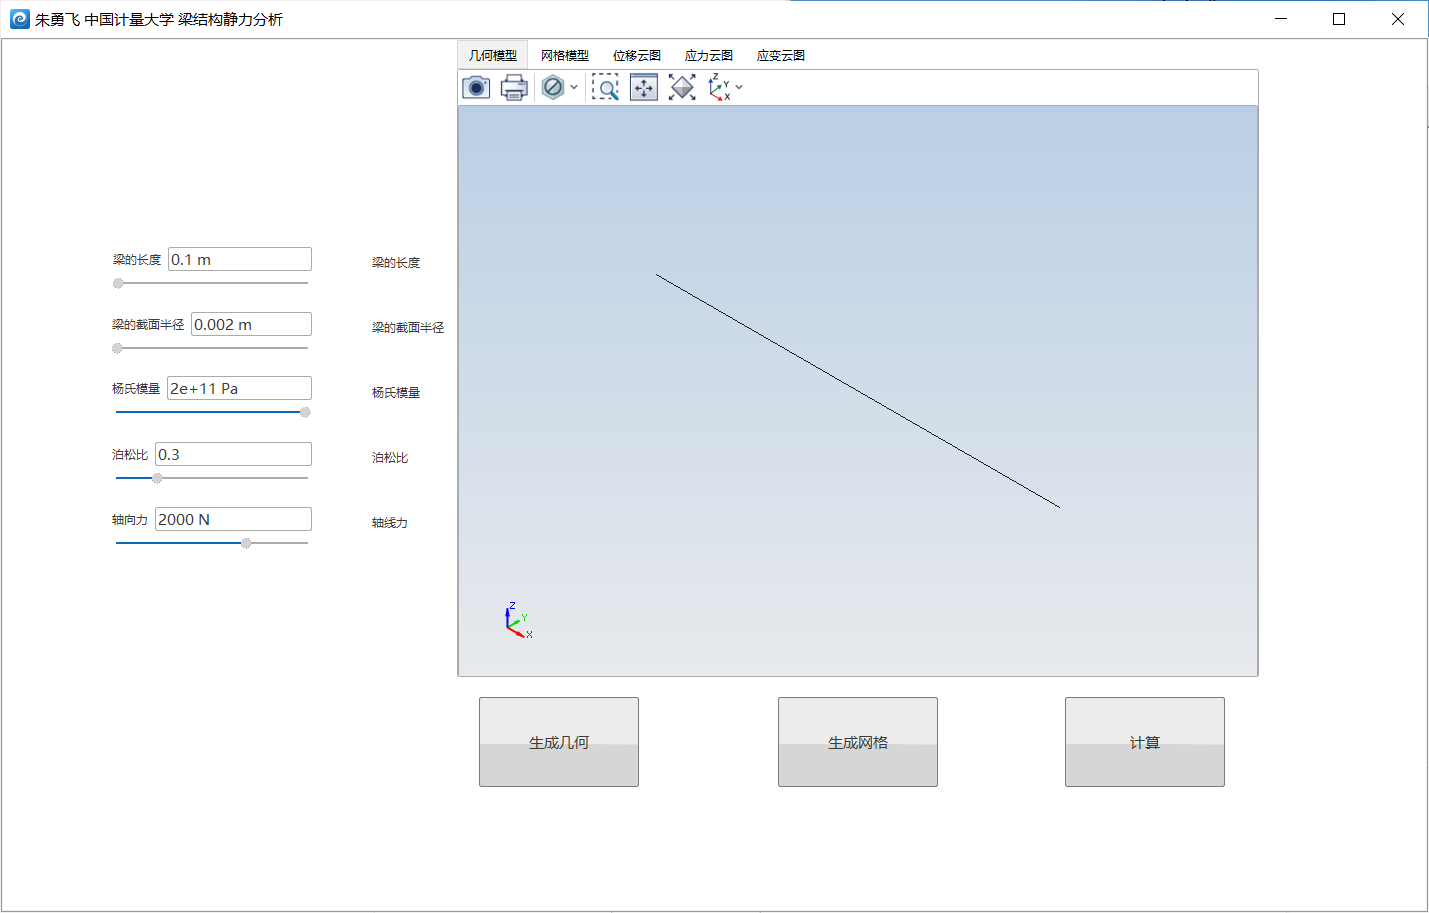Click the 梁的长度 input field showing 0.1 m
1429x913 pixels.
[x=240, y=259]
